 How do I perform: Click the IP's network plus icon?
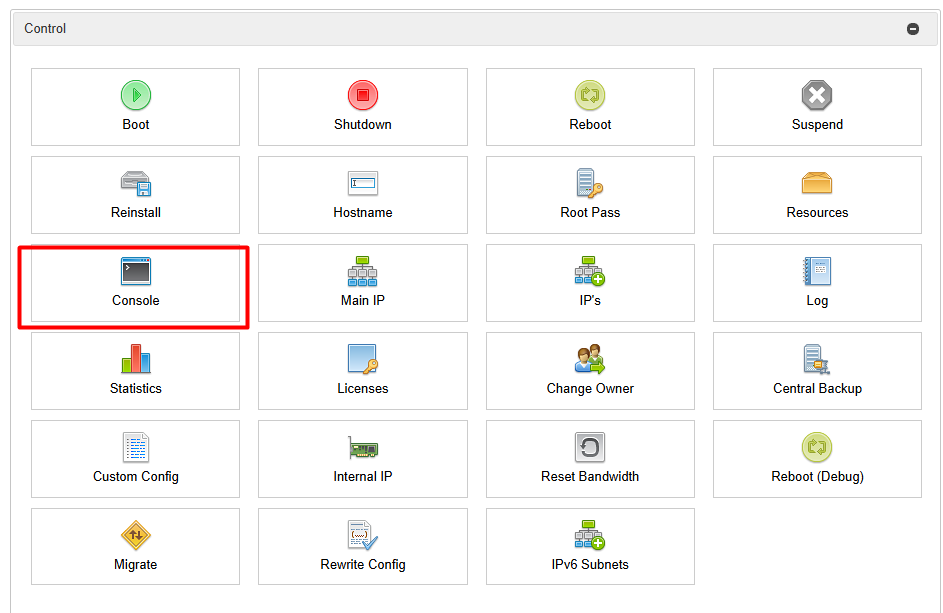590,271
